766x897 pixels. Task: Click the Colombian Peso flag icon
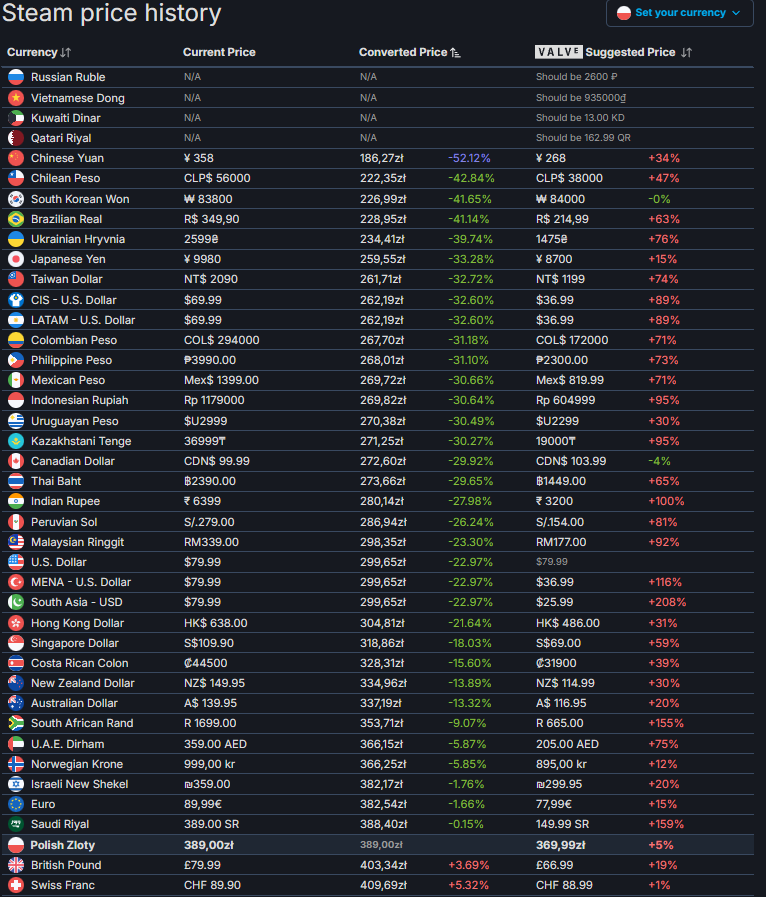[x=16, y=340]
